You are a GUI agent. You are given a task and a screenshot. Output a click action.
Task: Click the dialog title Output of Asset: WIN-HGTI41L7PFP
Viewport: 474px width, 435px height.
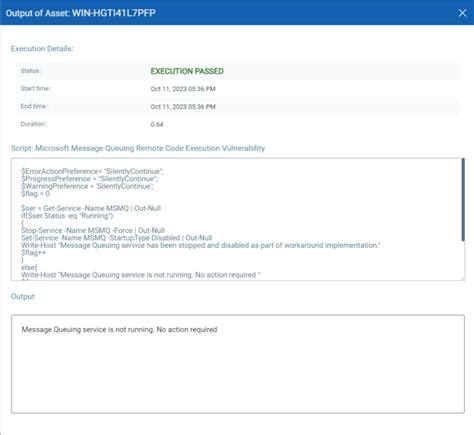[81, 13]
